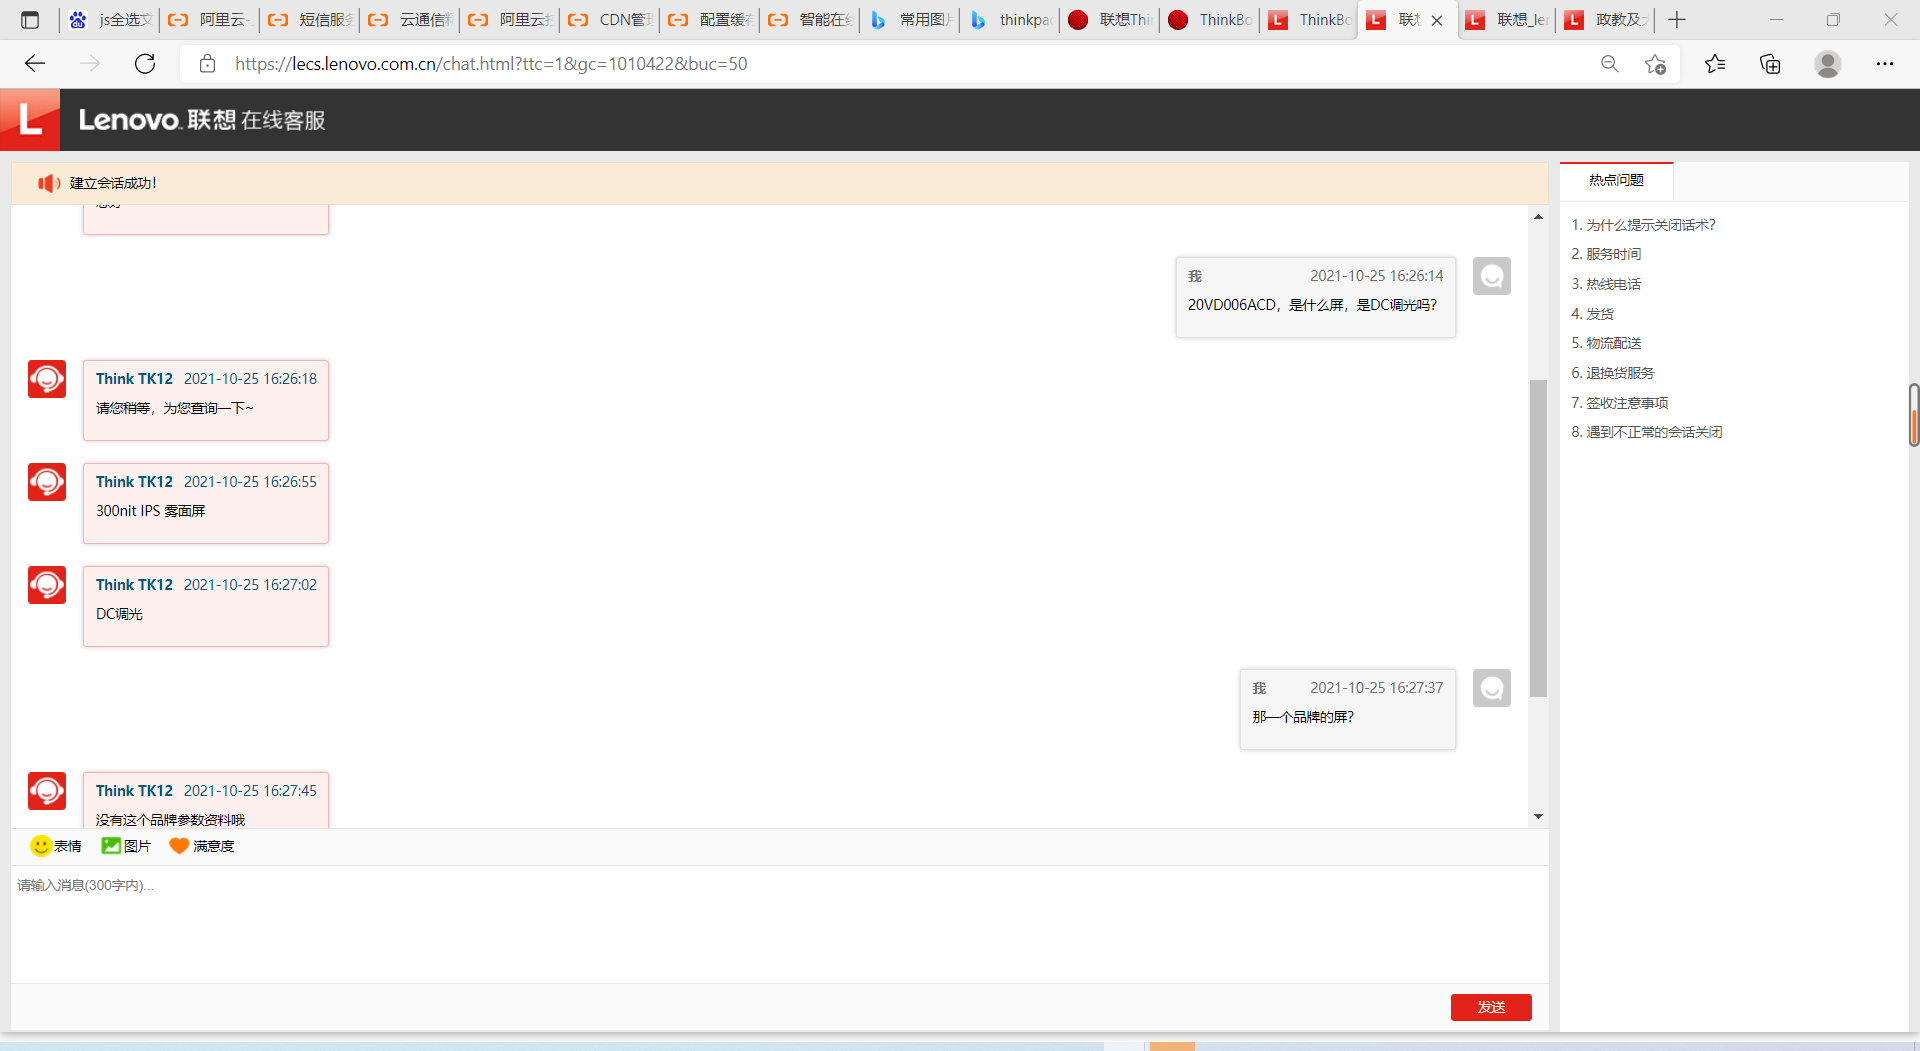The image size is (1920, 1051).
Task: Switch to the 联想_len browser tab
Action: [1508, 20]
